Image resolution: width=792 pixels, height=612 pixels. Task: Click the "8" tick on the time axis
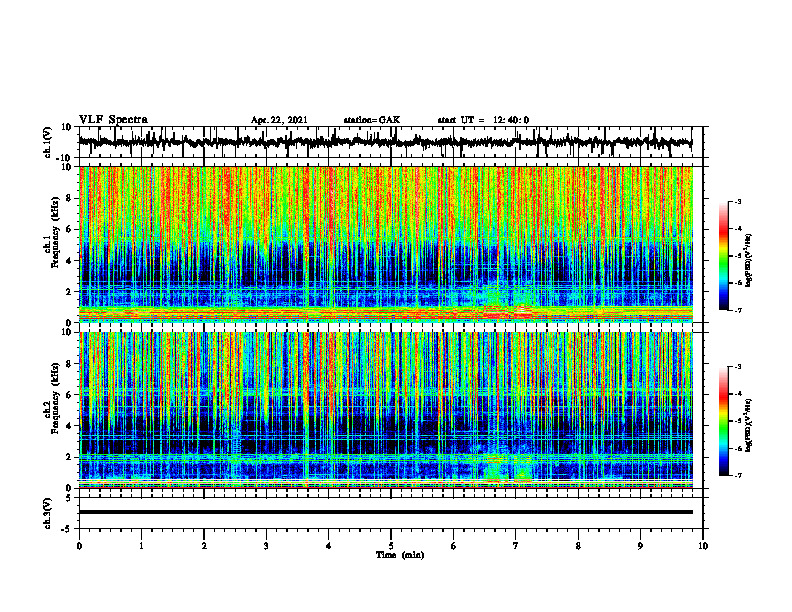pos(578,546)
